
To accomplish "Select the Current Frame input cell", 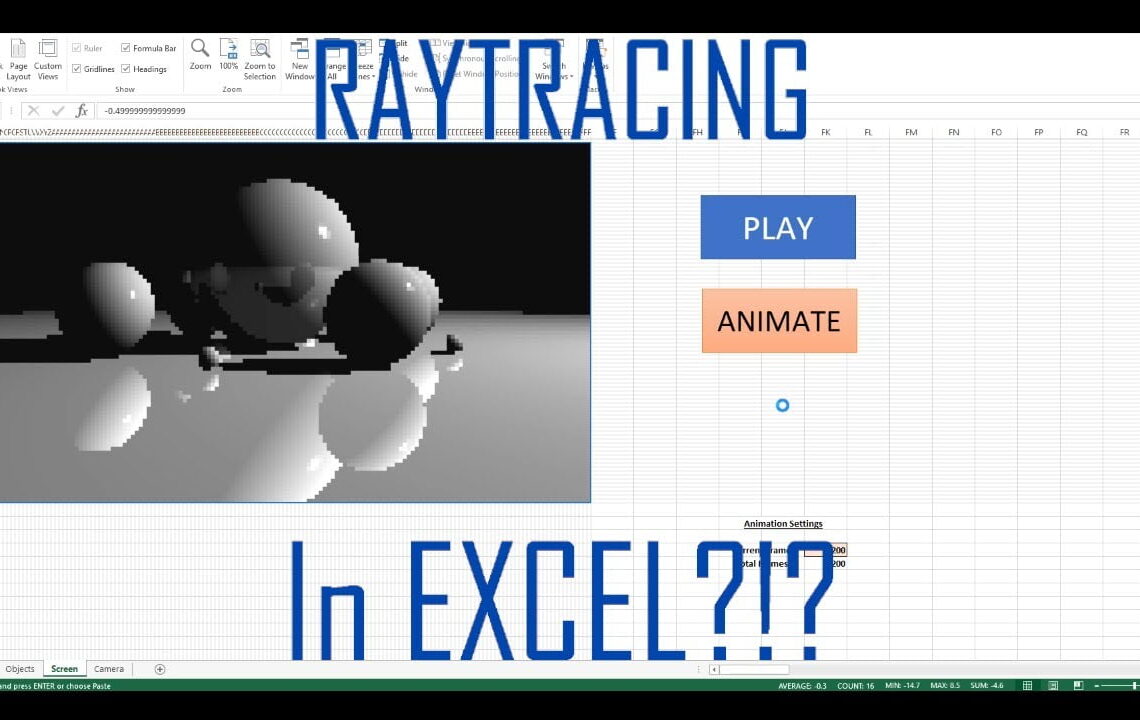I will tap(826, 550).
